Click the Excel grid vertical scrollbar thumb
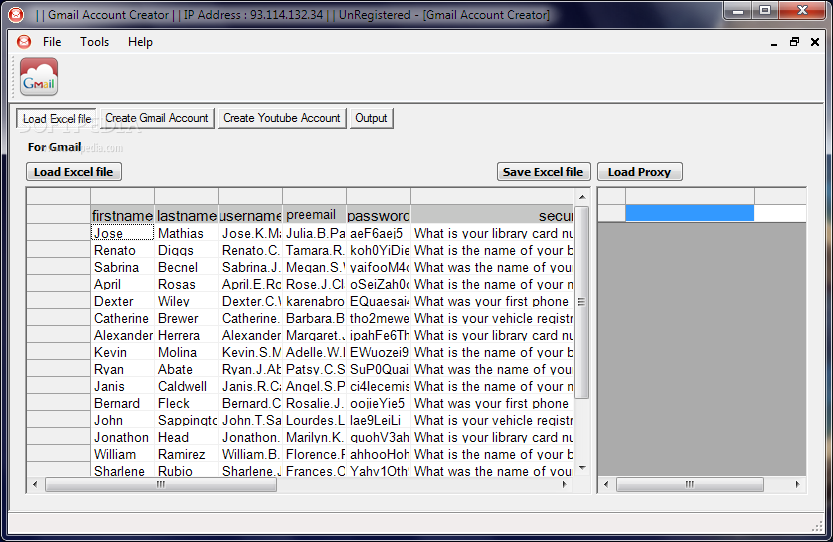The height and width of the screenshot is (542, 833). pyautogui.click(x=582, y=302)
